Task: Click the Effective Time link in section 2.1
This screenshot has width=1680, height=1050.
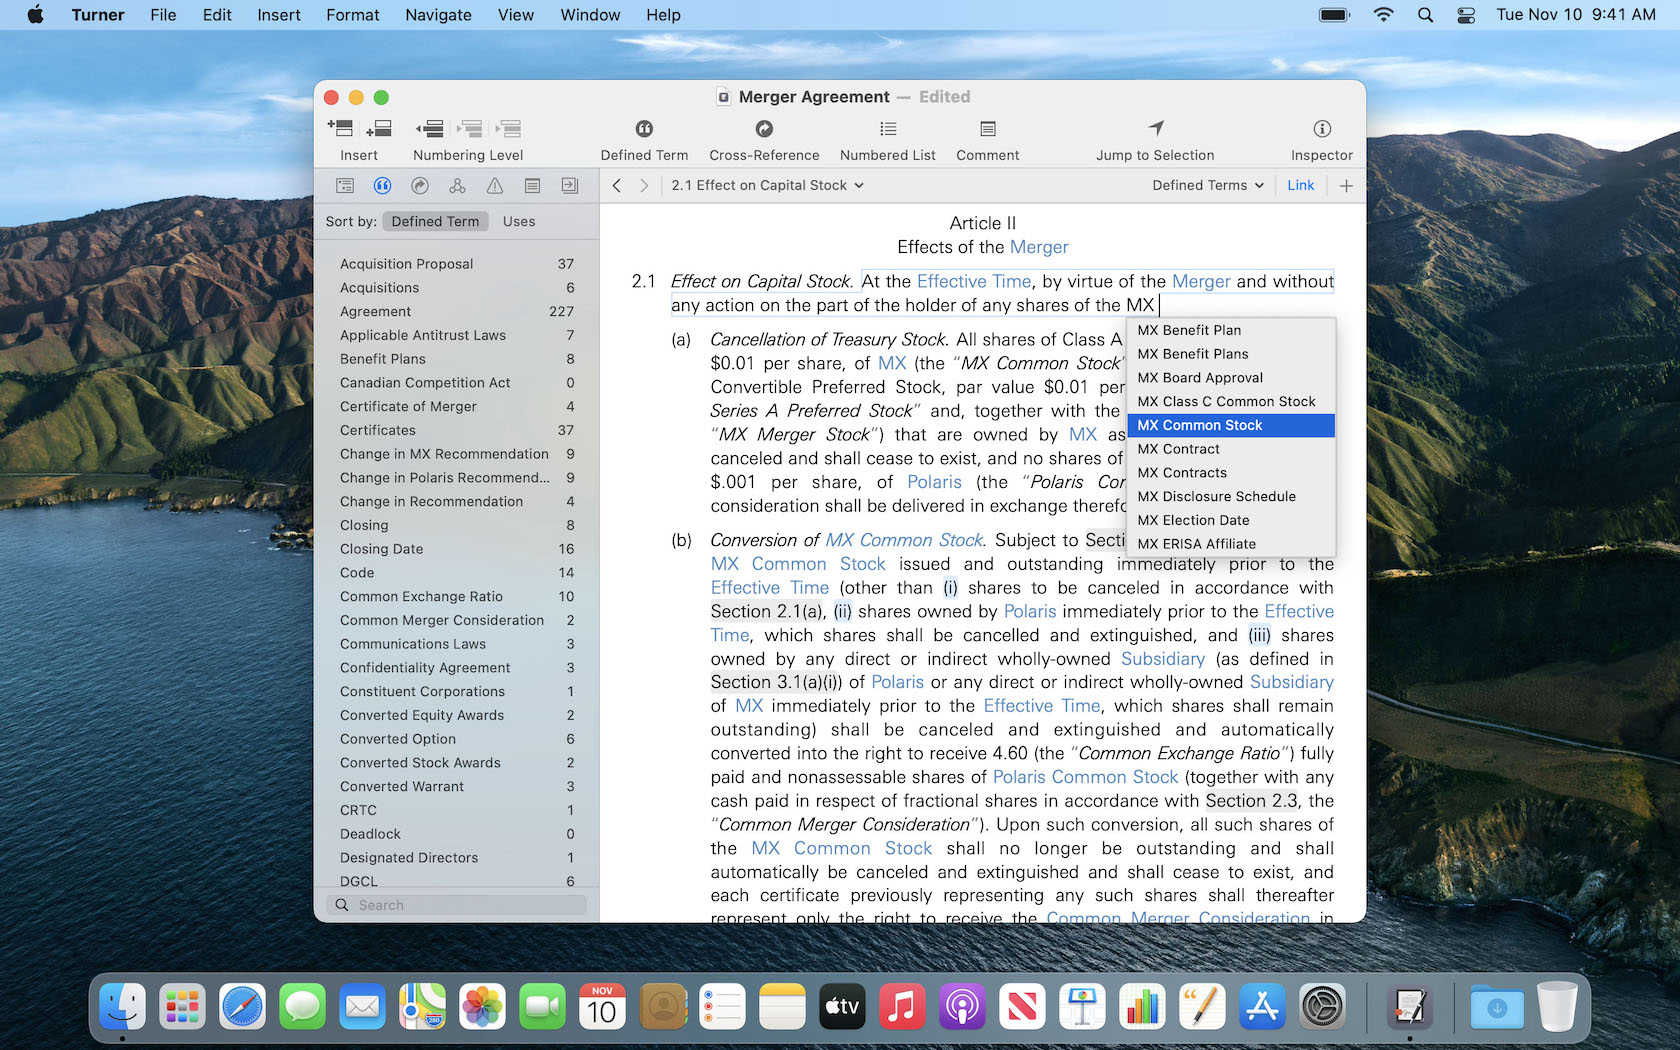Action: tap(973, 282)
